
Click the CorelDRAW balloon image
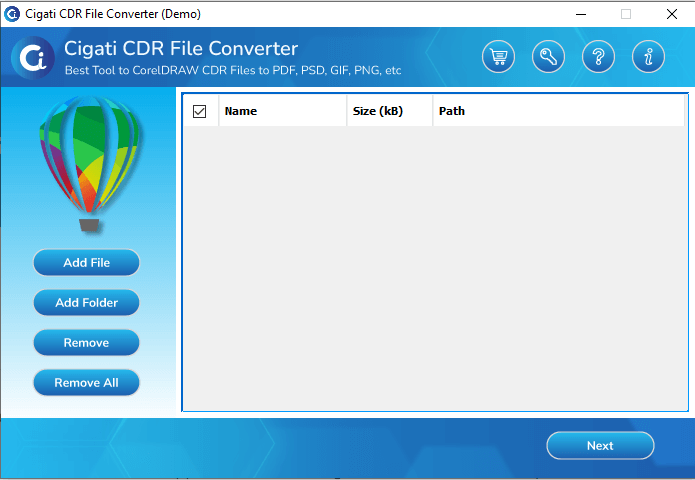(89, 164)
